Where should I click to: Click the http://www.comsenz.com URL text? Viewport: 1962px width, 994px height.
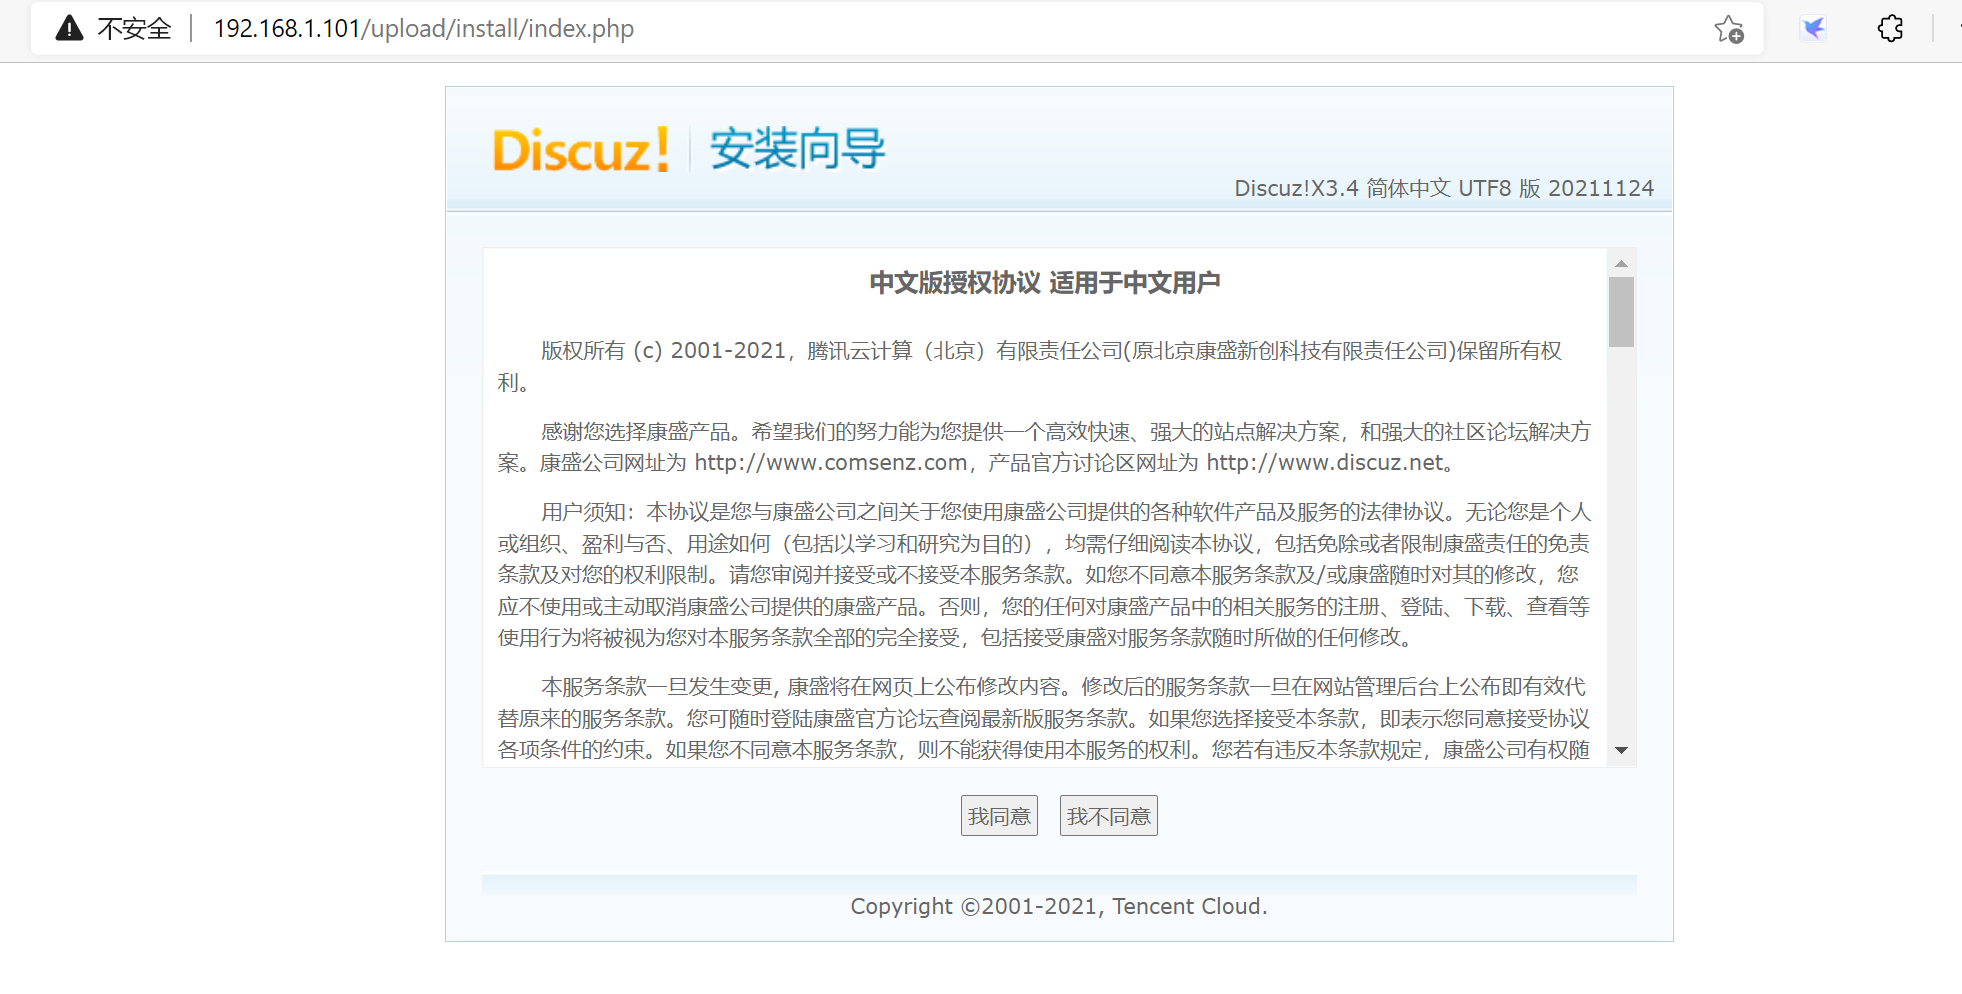(831, 462)
